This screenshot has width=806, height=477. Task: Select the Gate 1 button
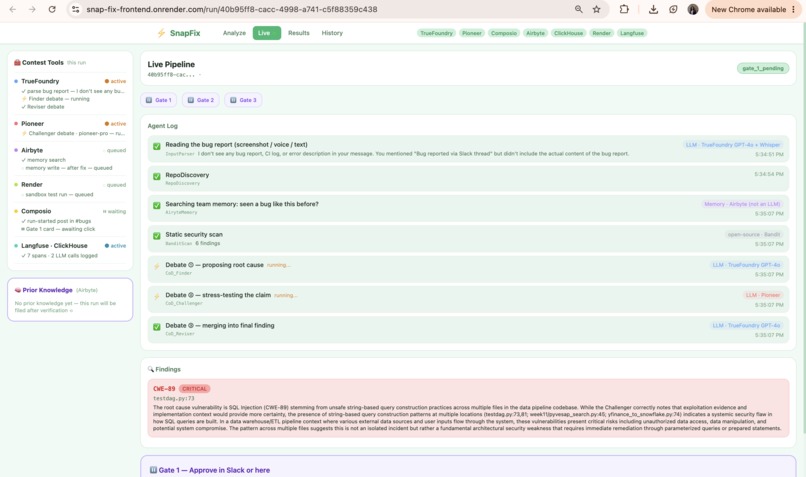pyautogui.click(x=158, y=100)
